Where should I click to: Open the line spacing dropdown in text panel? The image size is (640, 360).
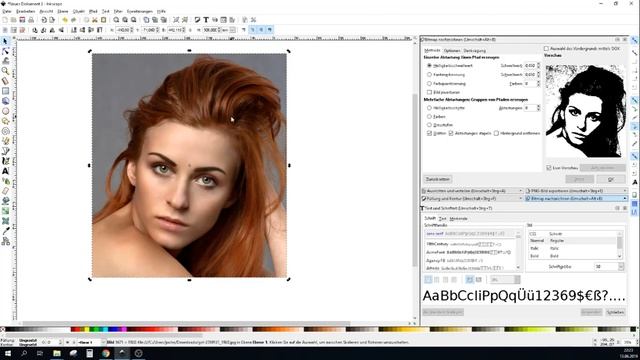click(x=517, y=280)
